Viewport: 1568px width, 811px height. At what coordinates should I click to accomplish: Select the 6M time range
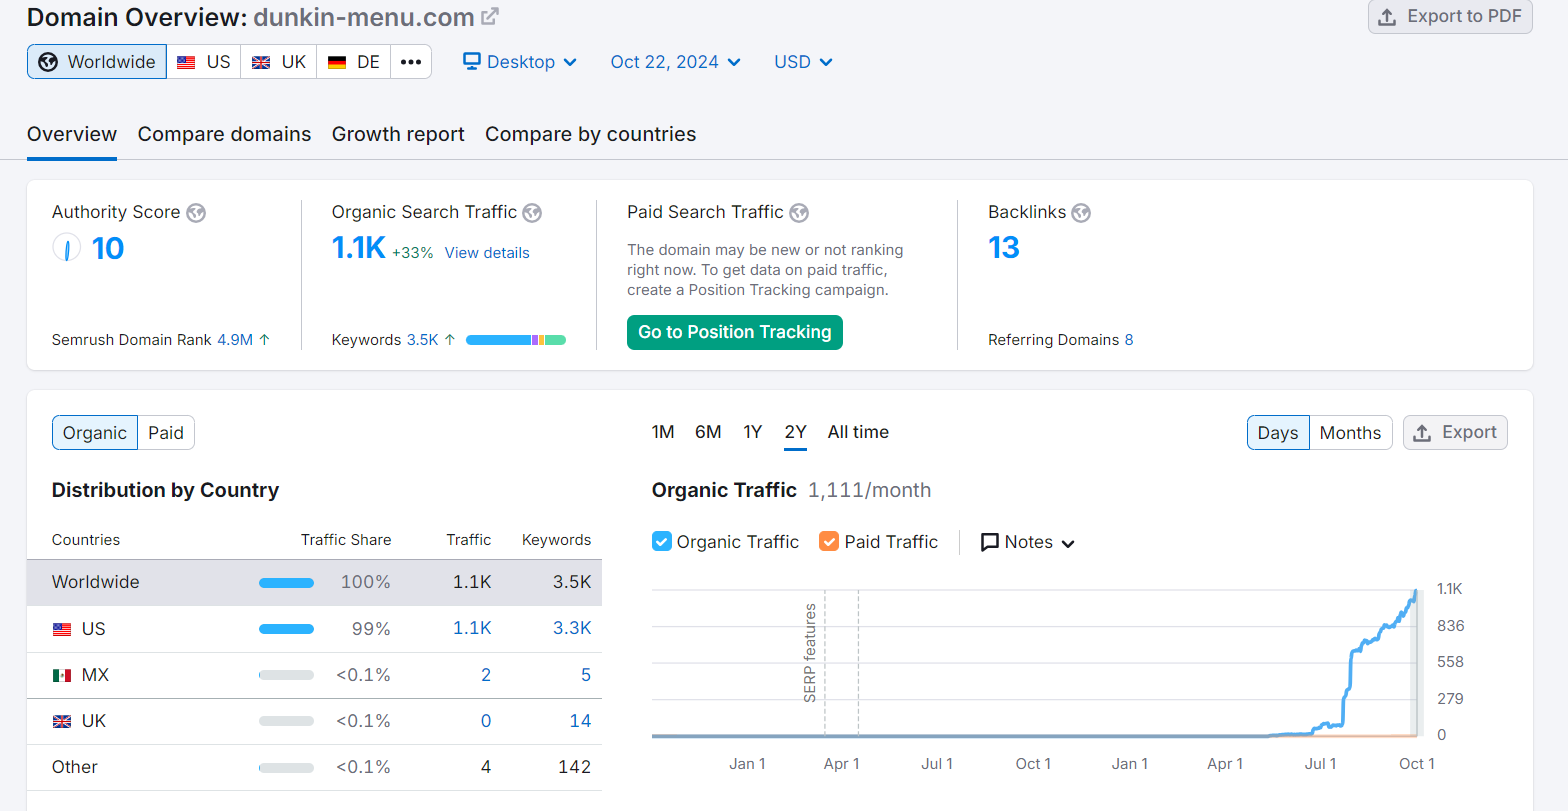(708, 432)
